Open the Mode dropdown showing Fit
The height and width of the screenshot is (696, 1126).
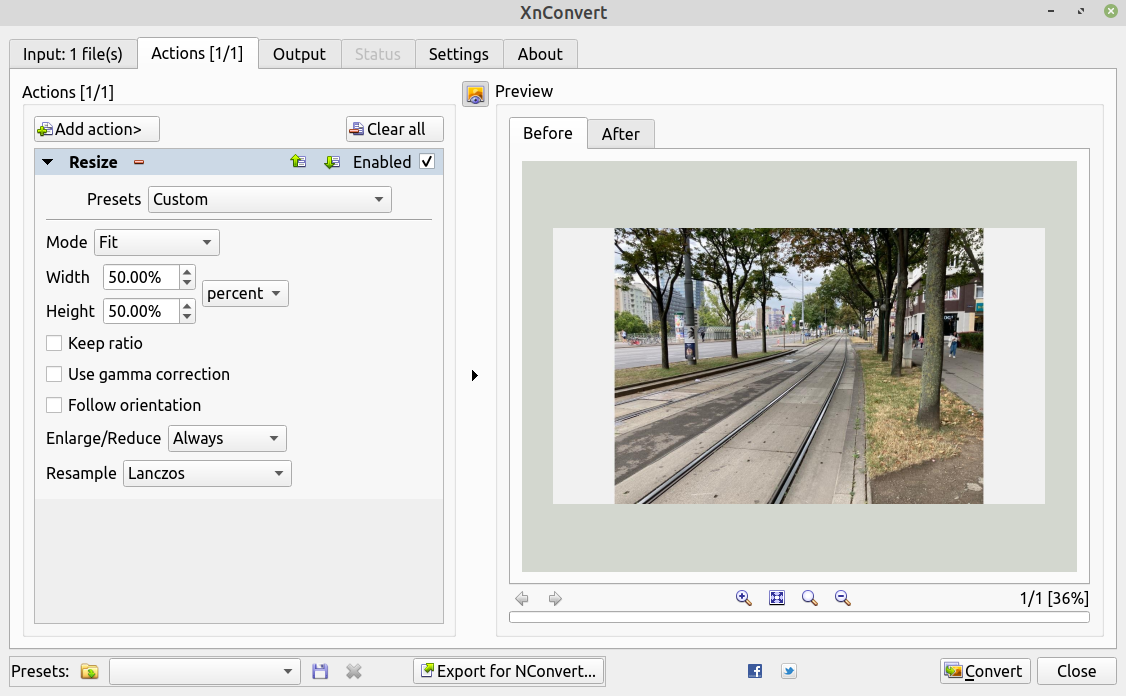tap(157, 242)
